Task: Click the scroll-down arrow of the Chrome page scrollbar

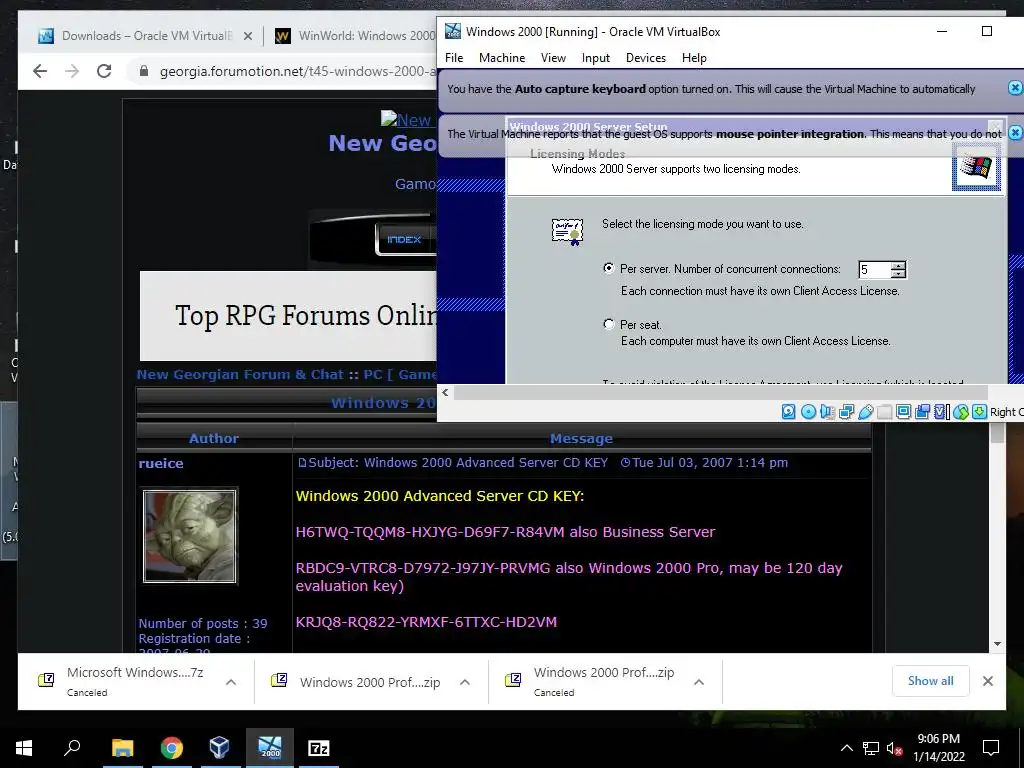Action: click(x=997, y=644)
